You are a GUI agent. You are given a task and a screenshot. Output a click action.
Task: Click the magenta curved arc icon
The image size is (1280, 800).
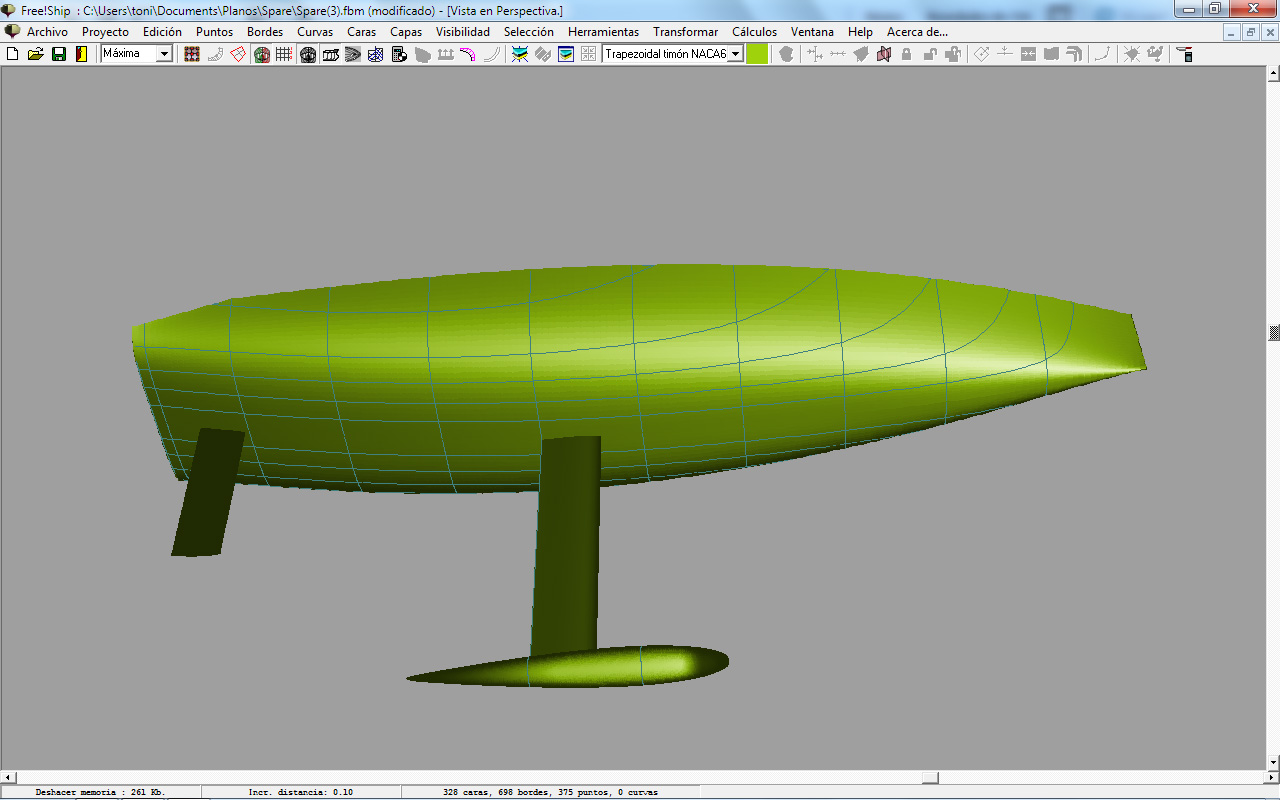467,54
